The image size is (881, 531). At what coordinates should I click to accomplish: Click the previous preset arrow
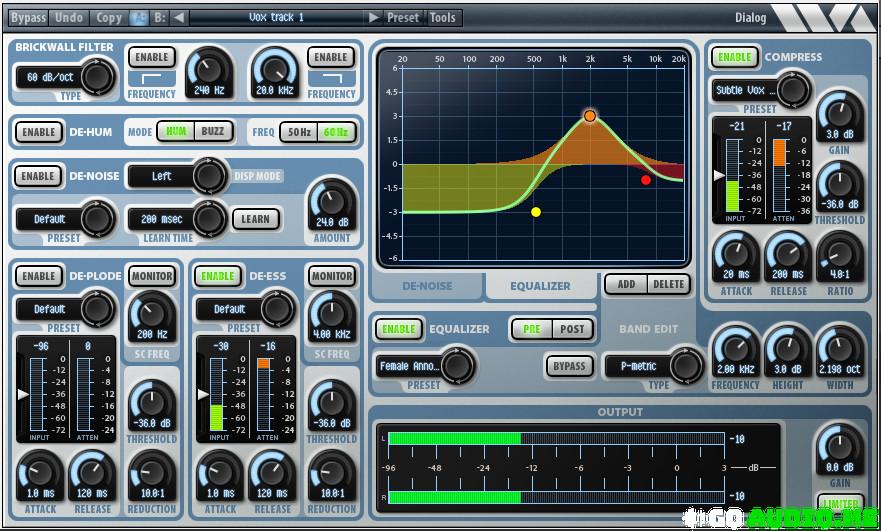(x=179, y=17)
